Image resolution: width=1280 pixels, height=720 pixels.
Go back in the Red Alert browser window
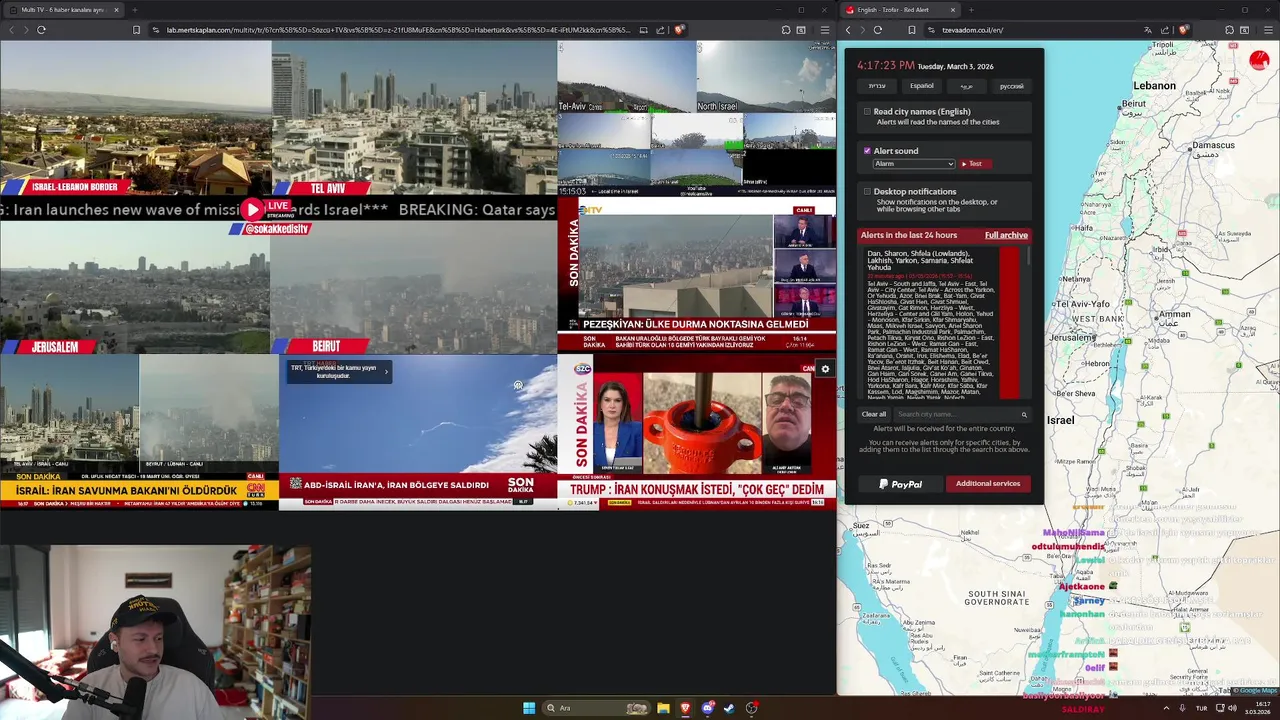848,30
